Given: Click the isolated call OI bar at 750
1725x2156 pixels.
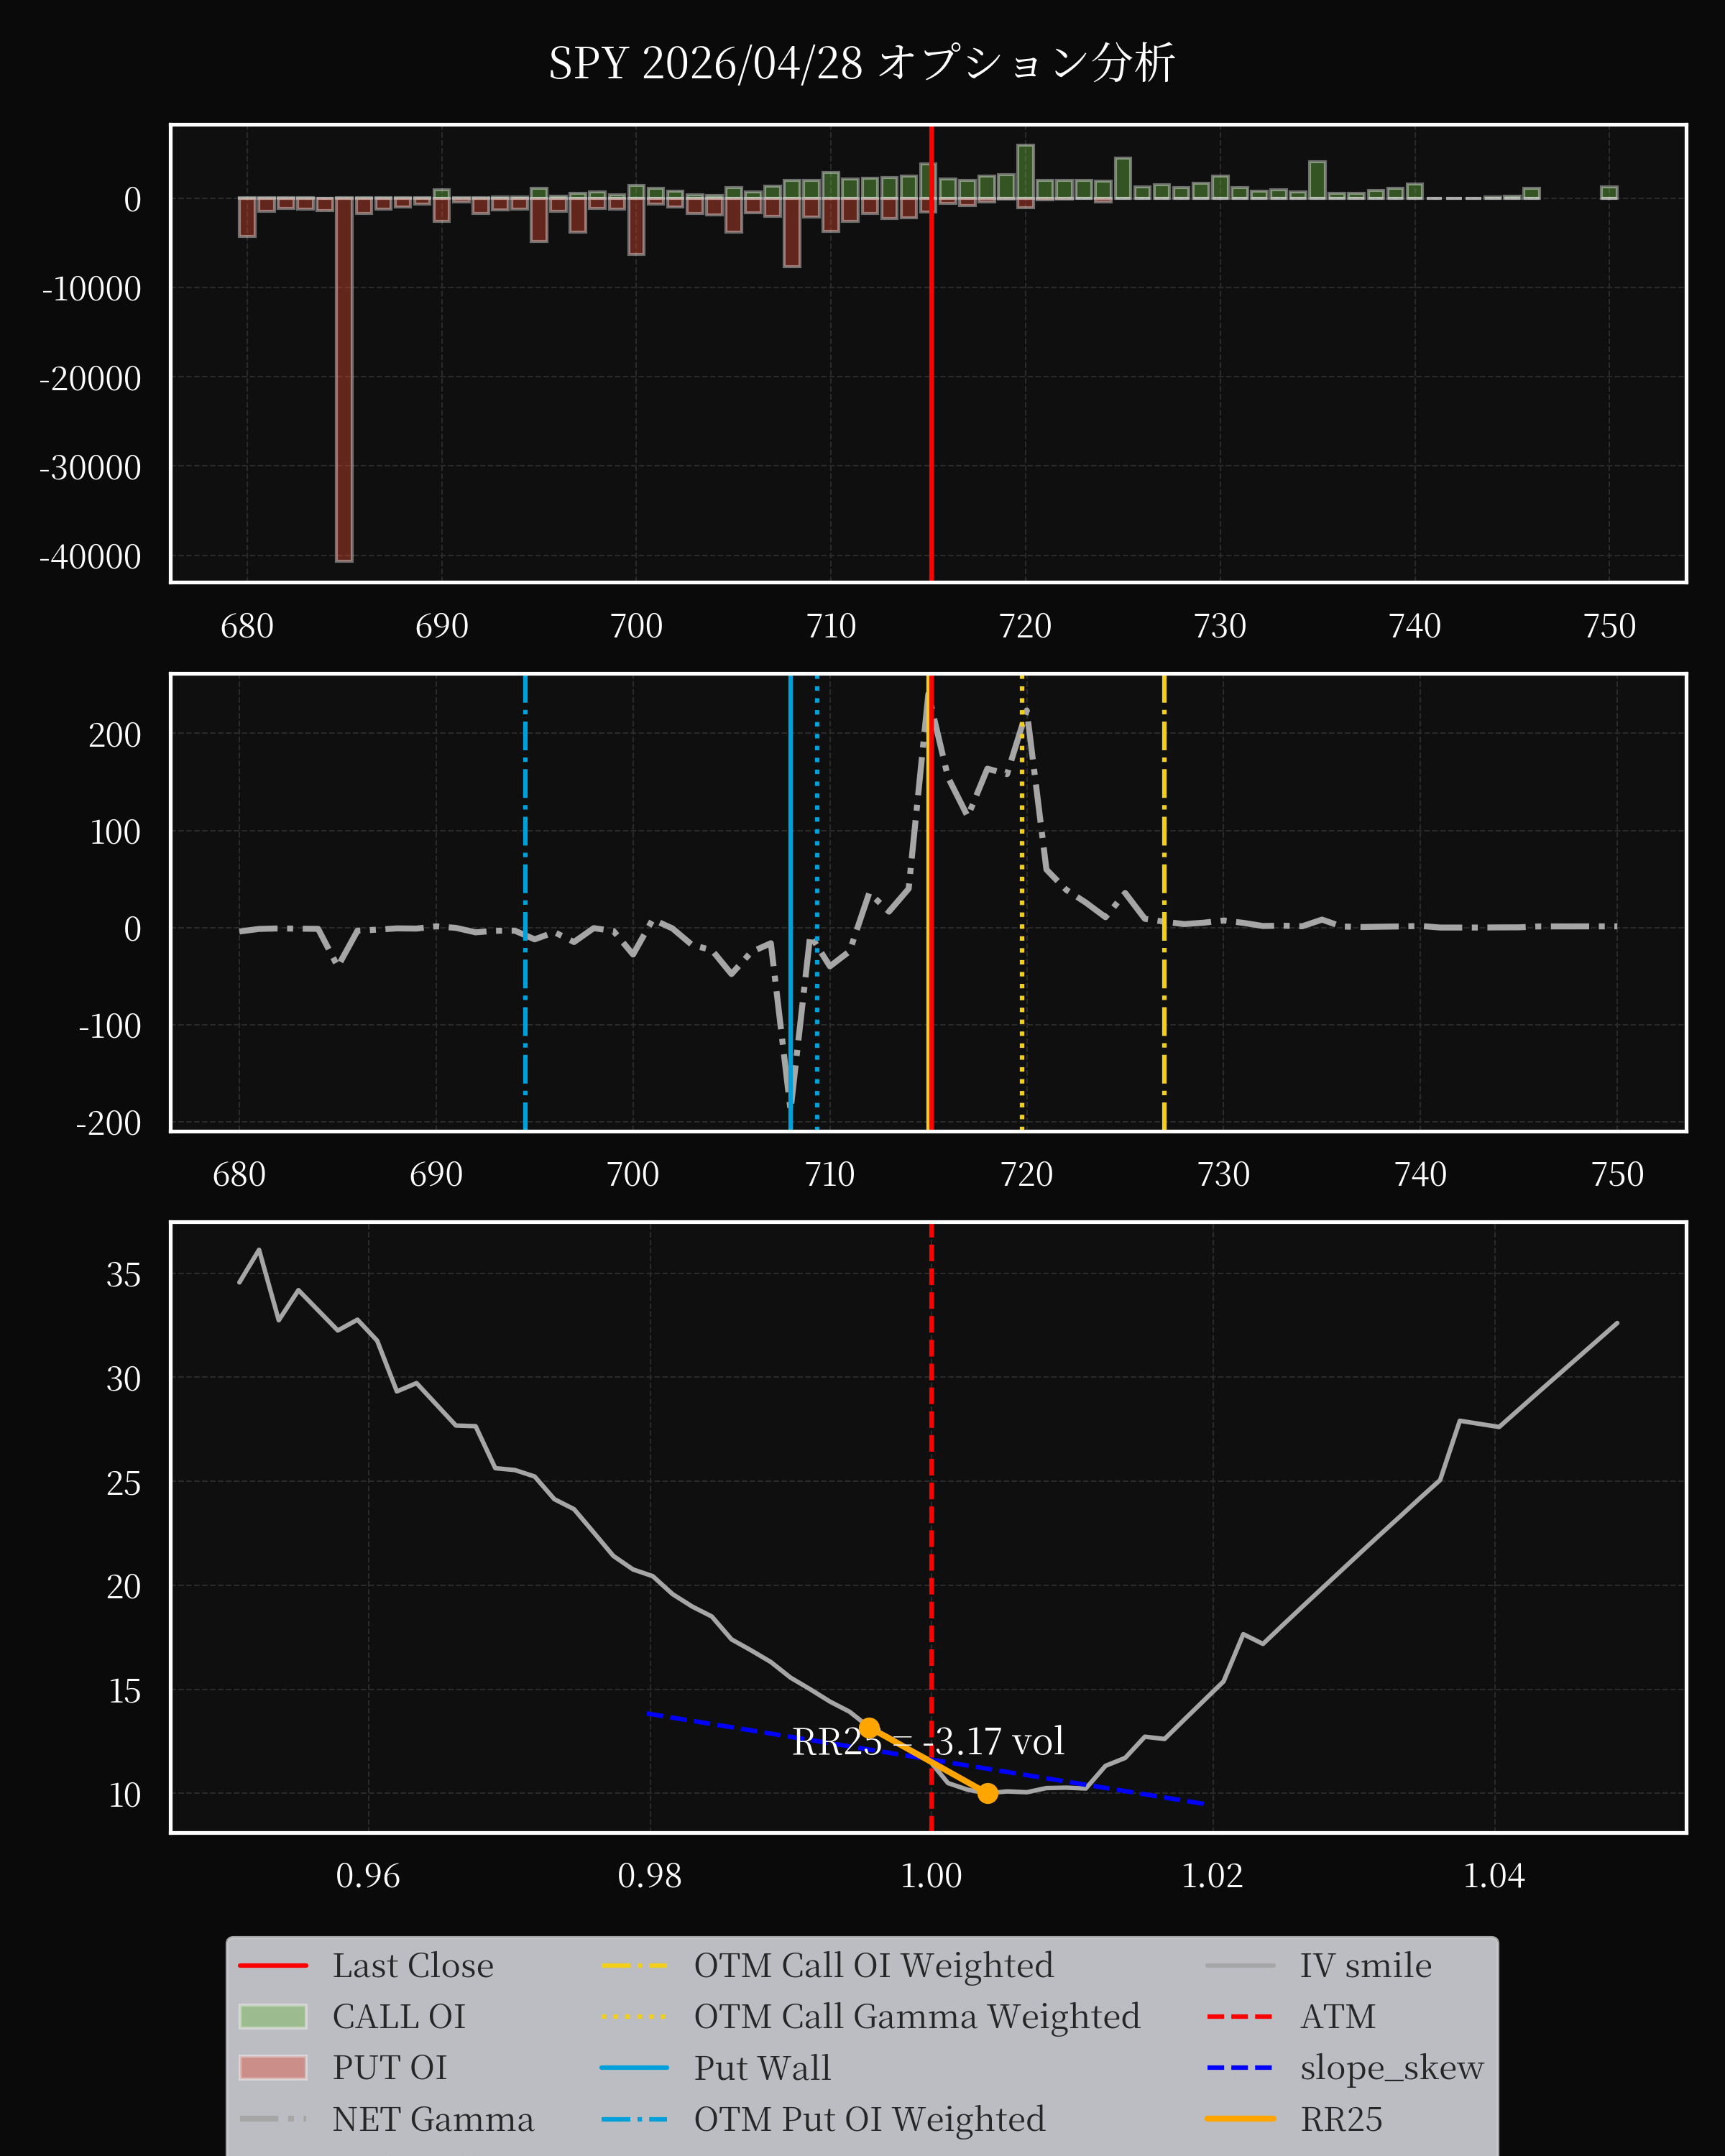Looking at the screenshot, I should click(1609, 192).
